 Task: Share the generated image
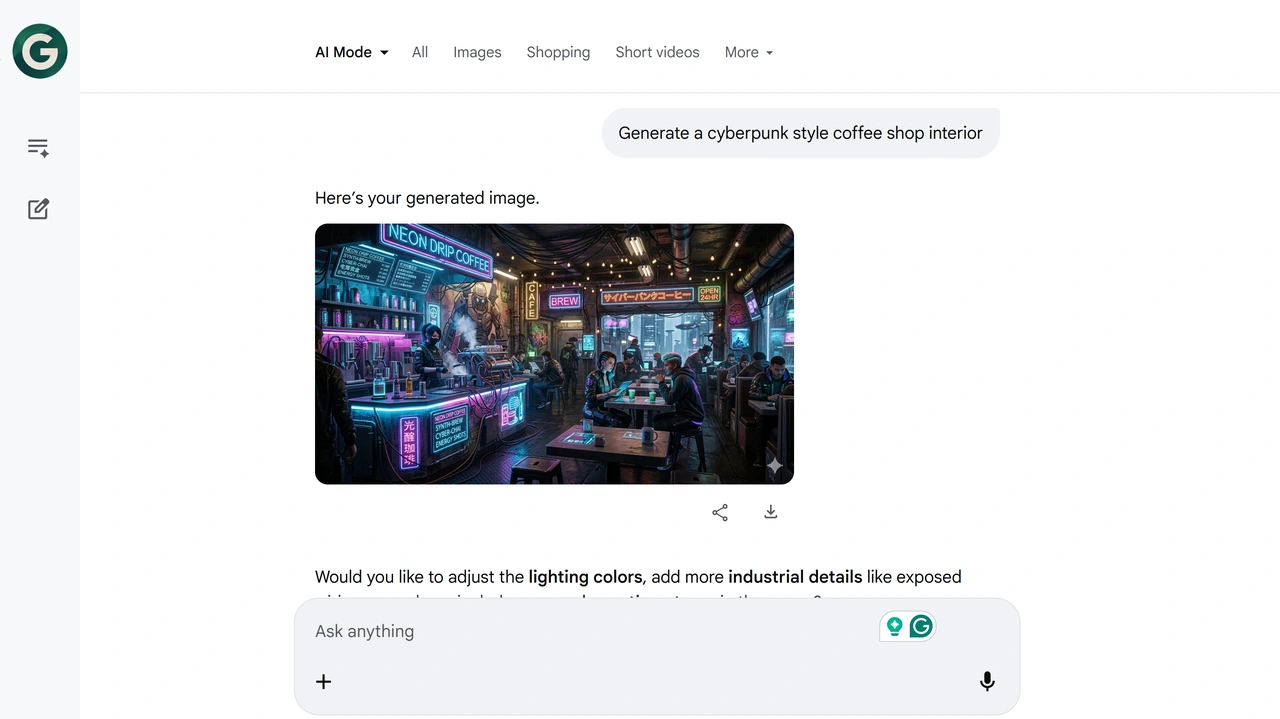click(720, 512)
